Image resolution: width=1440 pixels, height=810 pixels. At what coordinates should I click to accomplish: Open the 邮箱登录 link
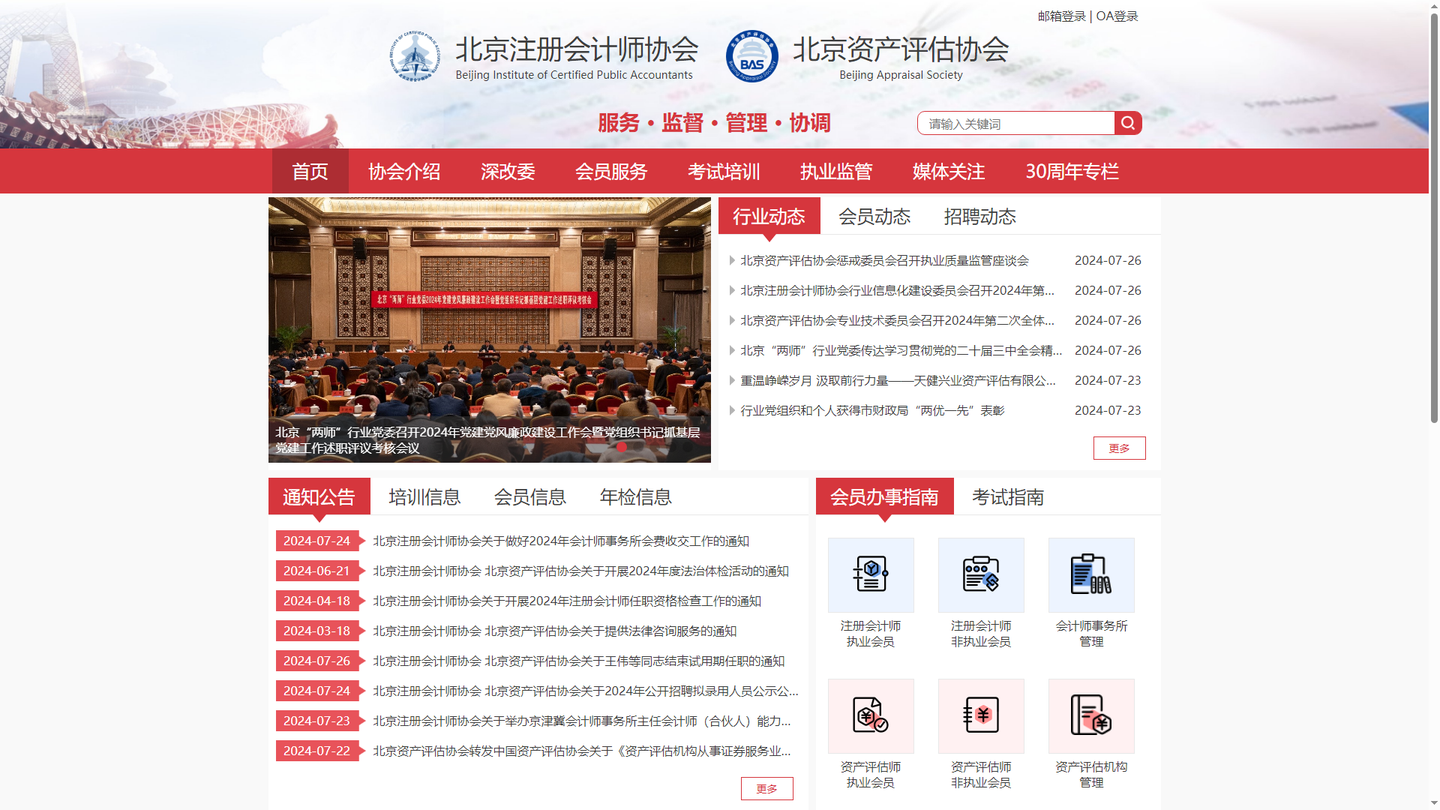click(x=1062, y=16)
